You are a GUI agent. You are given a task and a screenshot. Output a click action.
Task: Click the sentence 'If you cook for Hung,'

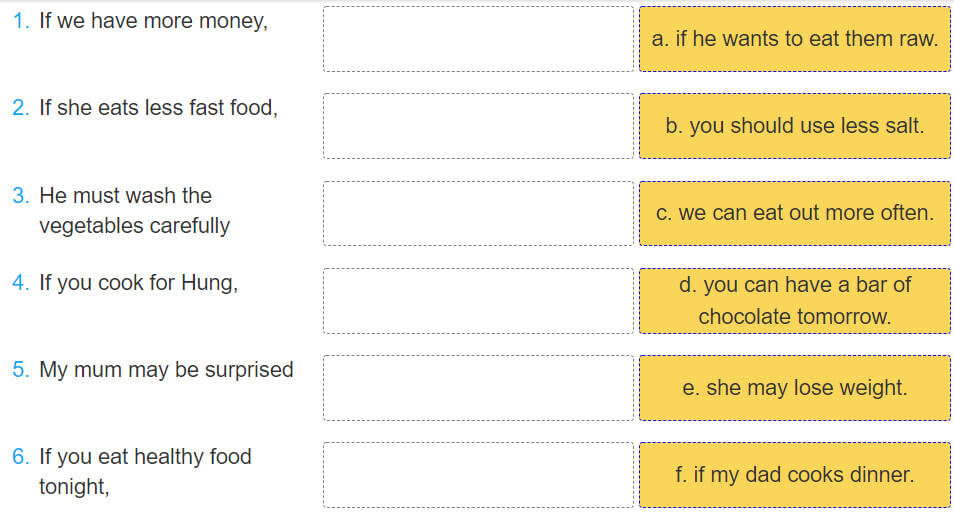(x=138, y=283)
